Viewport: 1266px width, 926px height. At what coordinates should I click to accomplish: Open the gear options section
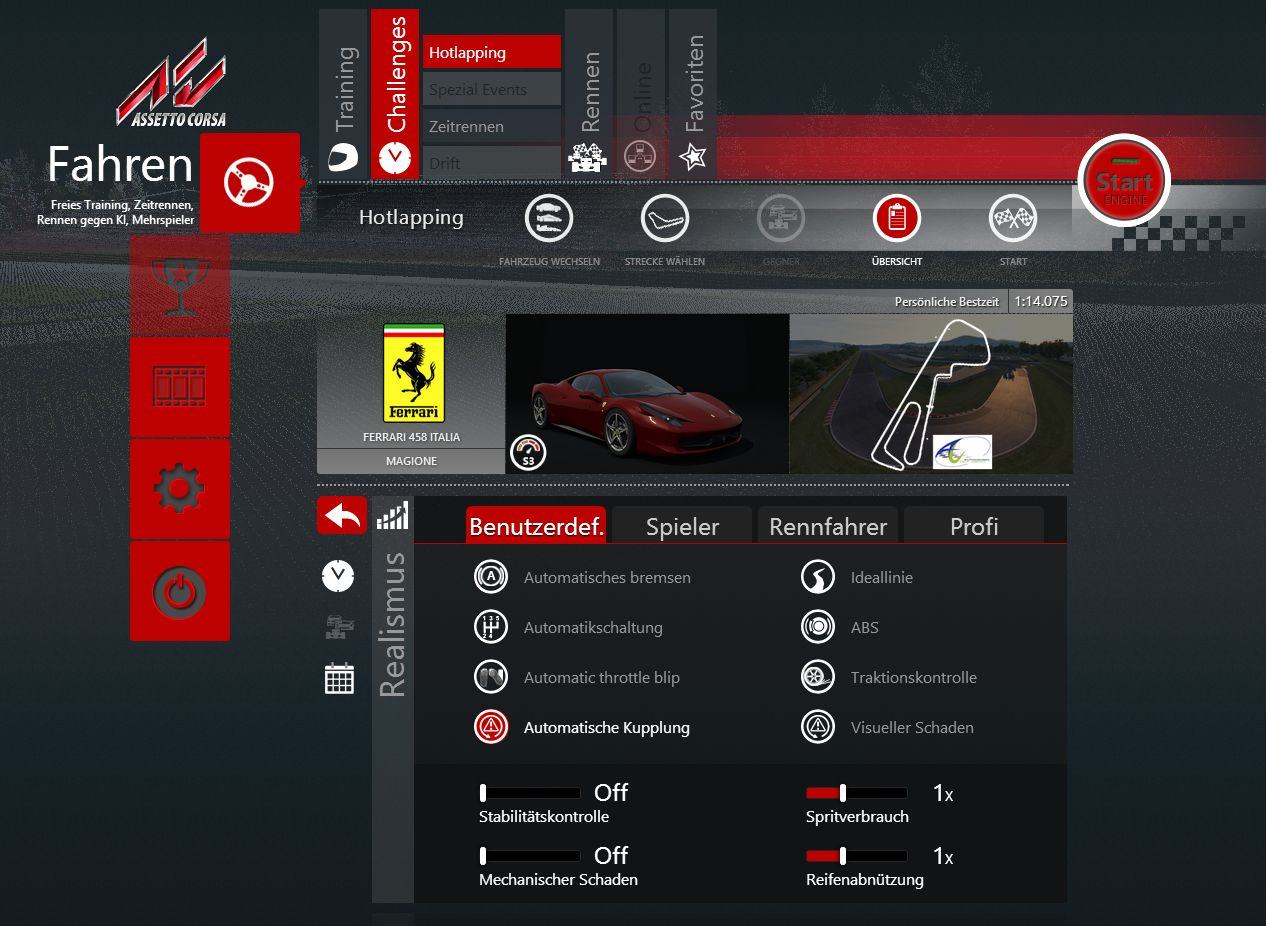(180, 489)
